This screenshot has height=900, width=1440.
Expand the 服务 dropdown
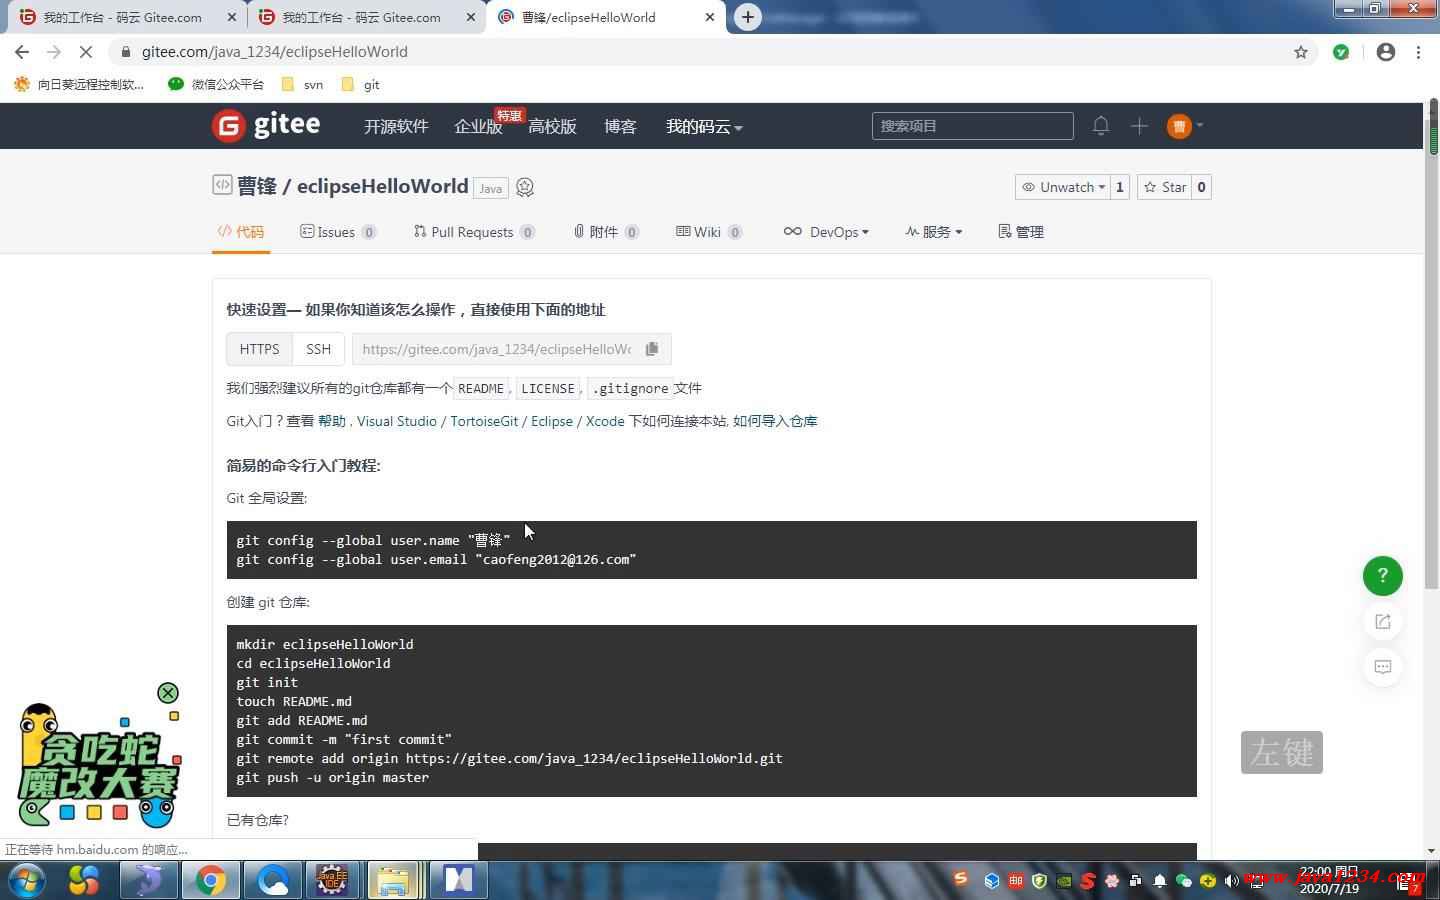[933, 232]
